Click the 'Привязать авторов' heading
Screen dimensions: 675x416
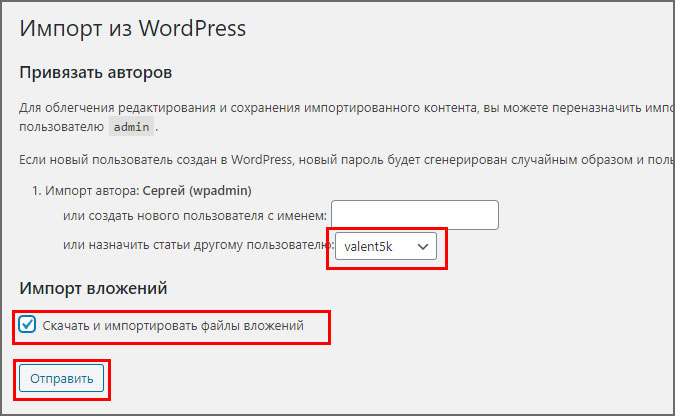click(x=96, y=72)
